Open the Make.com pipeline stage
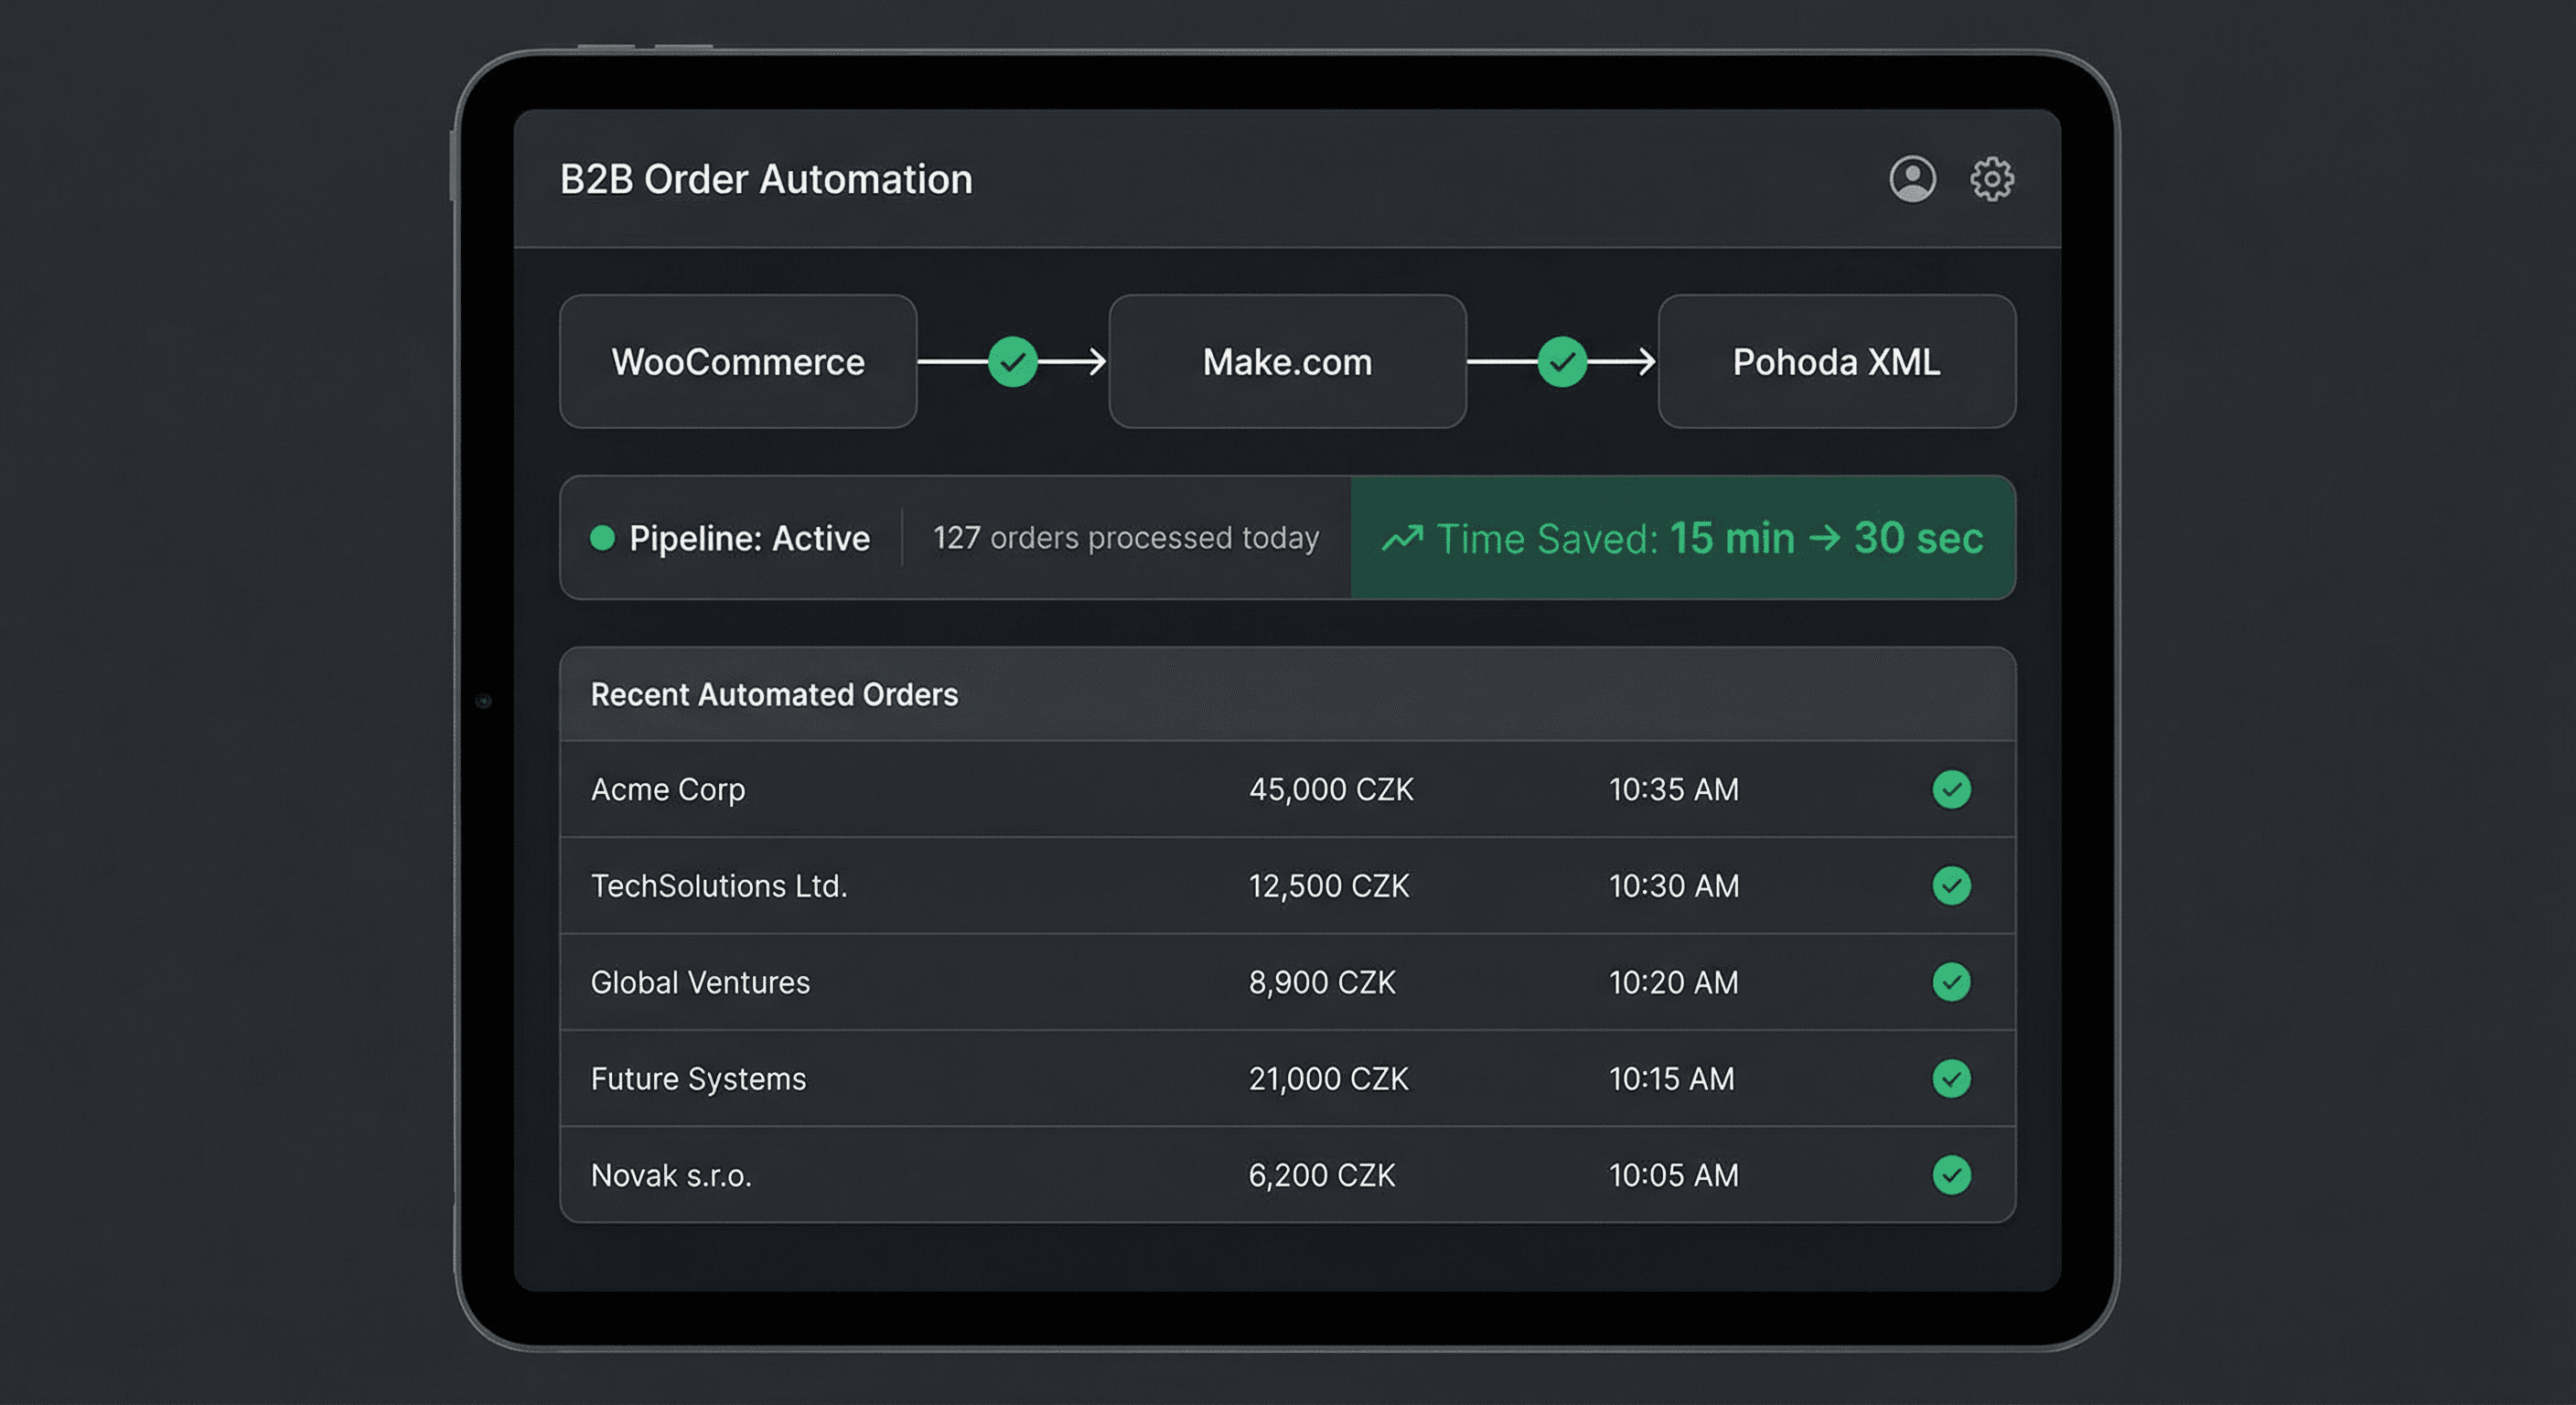This screenshot has width=2576, height=1405. (x=1286, y=362)
